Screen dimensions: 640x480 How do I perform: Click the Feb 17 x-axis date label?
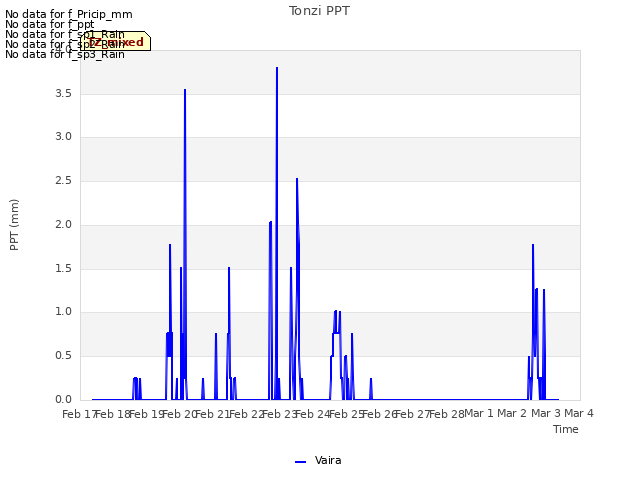[x=79, y=414]
